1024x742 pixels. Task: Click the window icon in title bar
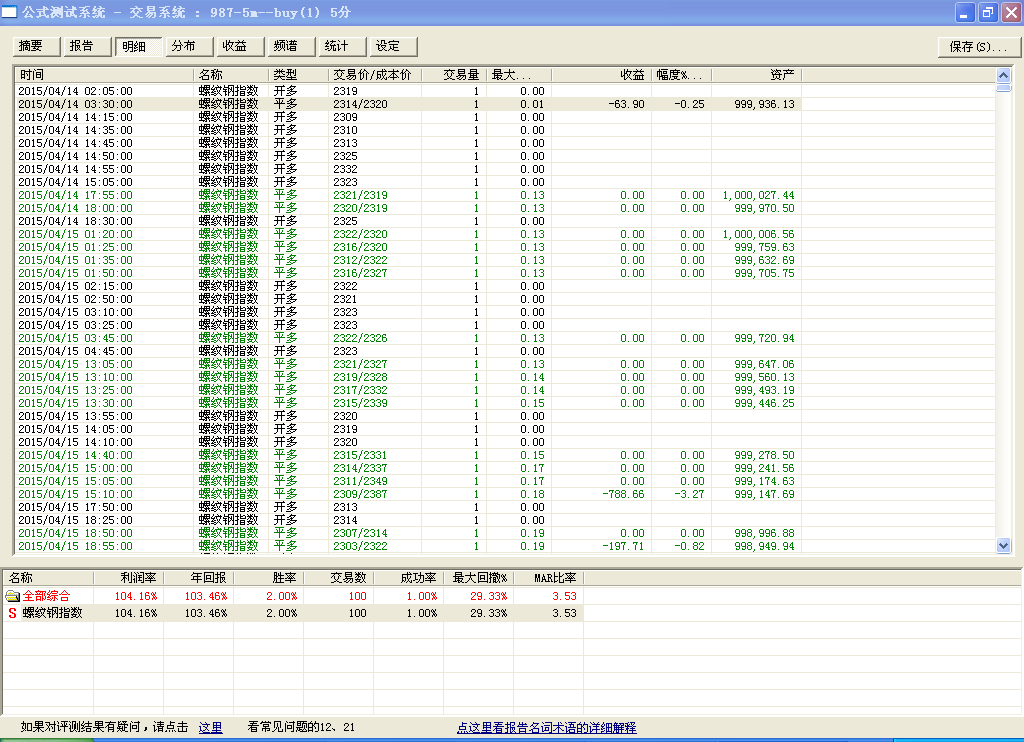9,12
